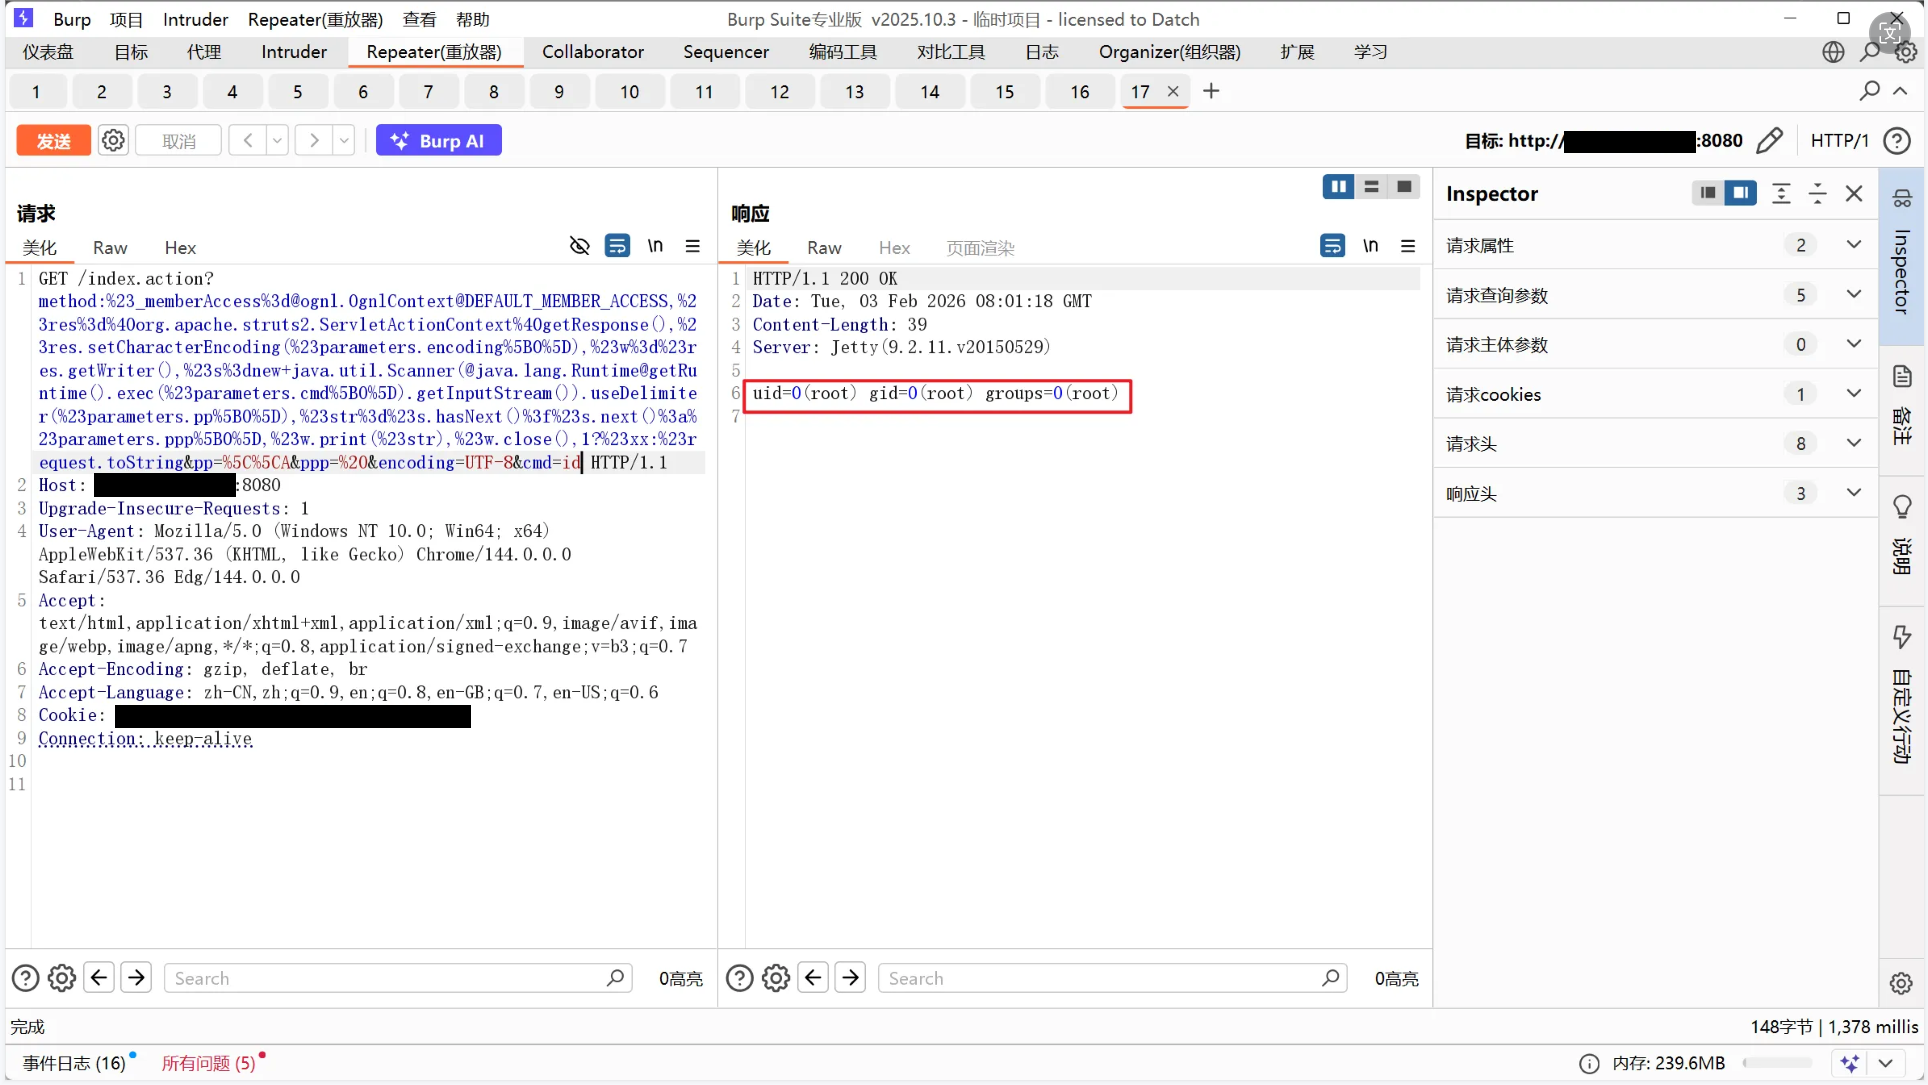Launch Burp AI
Screen dimensions: 1928x1085
(439, 141)
